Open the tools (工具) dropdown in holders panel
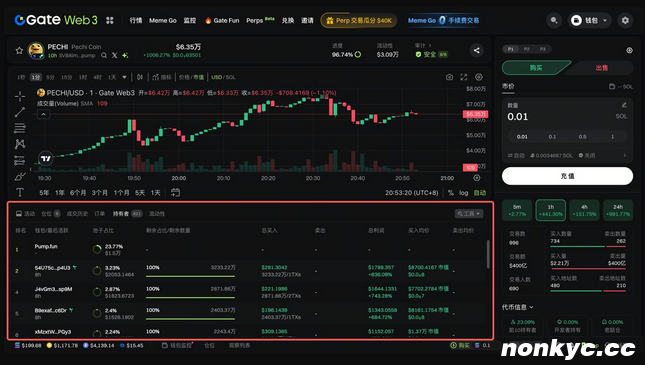645x365 pixels. [x=469, y=214]
